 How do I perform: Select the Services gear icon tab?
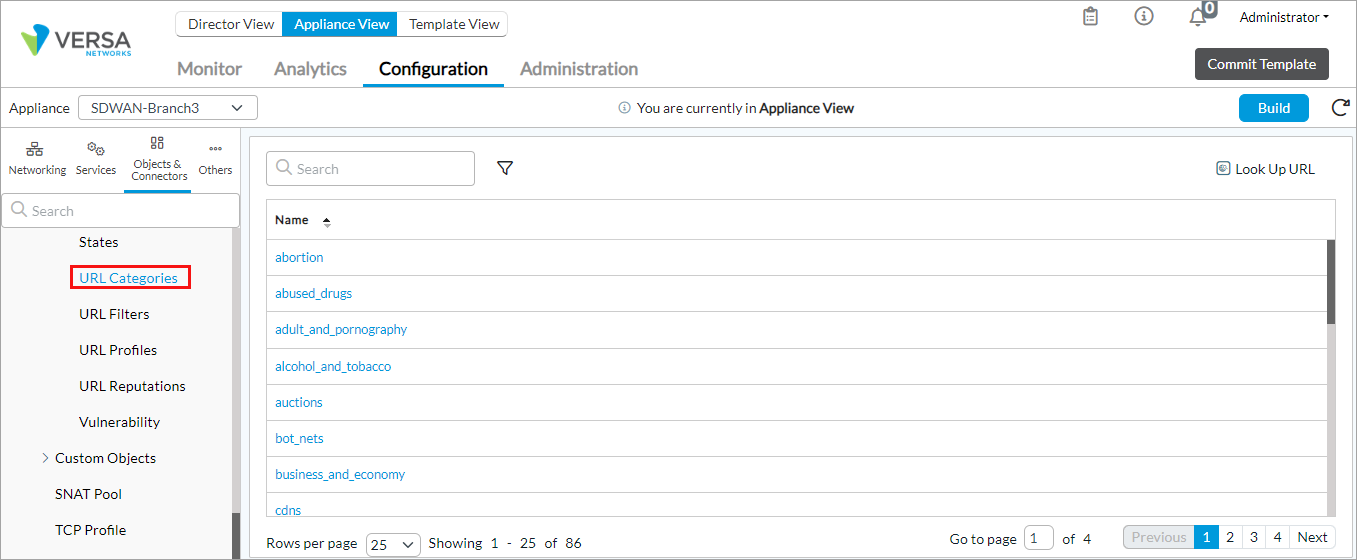click(x=96, y=159)
